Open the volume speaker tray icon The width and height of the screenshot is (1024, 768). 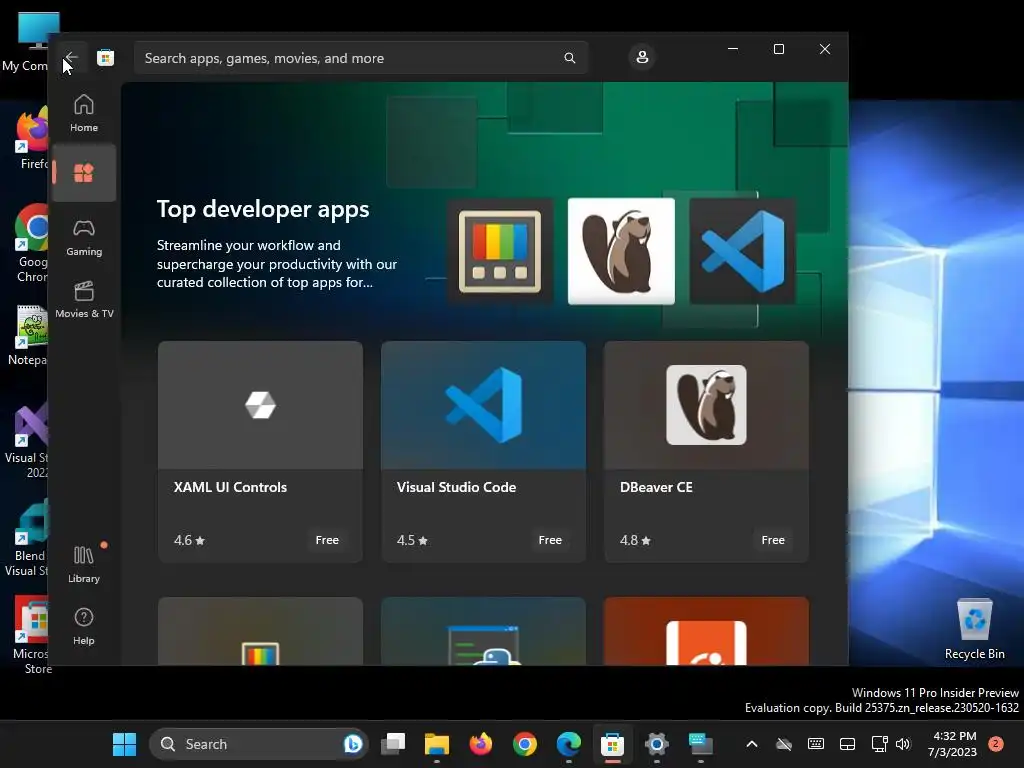pos(903,744)
